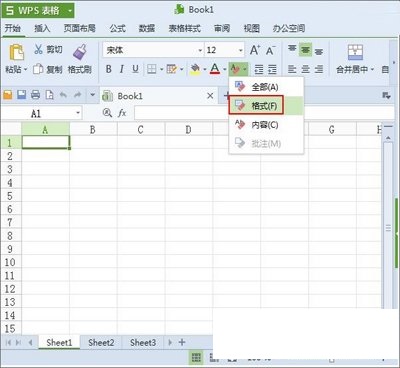Viewport: 400px width, 368px height.
Task: Align text right
Action: coord(319,69)
